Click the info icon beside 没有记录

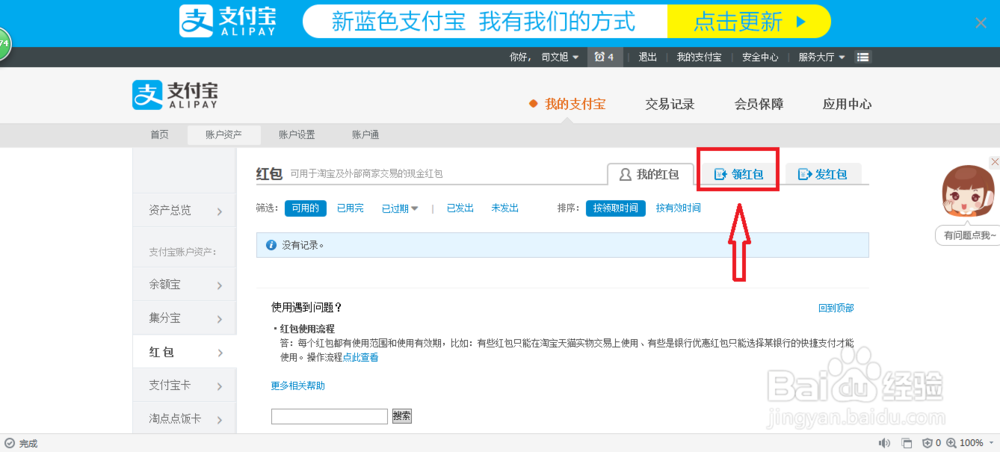pyautogui.click(x=271, y=245)
